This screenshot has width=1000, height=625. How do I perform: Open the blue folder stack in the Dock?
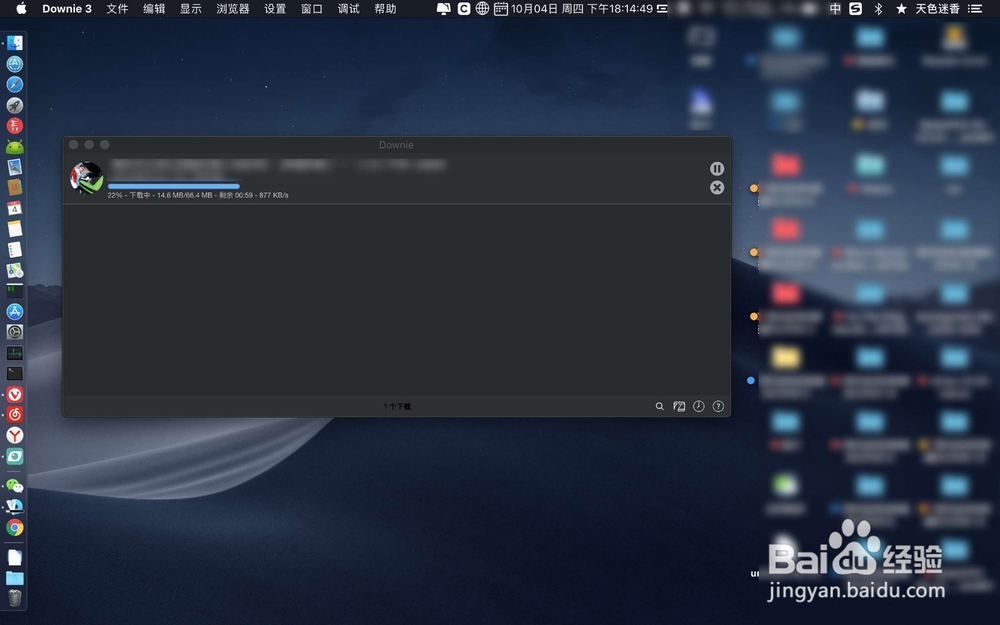point(15,578)
